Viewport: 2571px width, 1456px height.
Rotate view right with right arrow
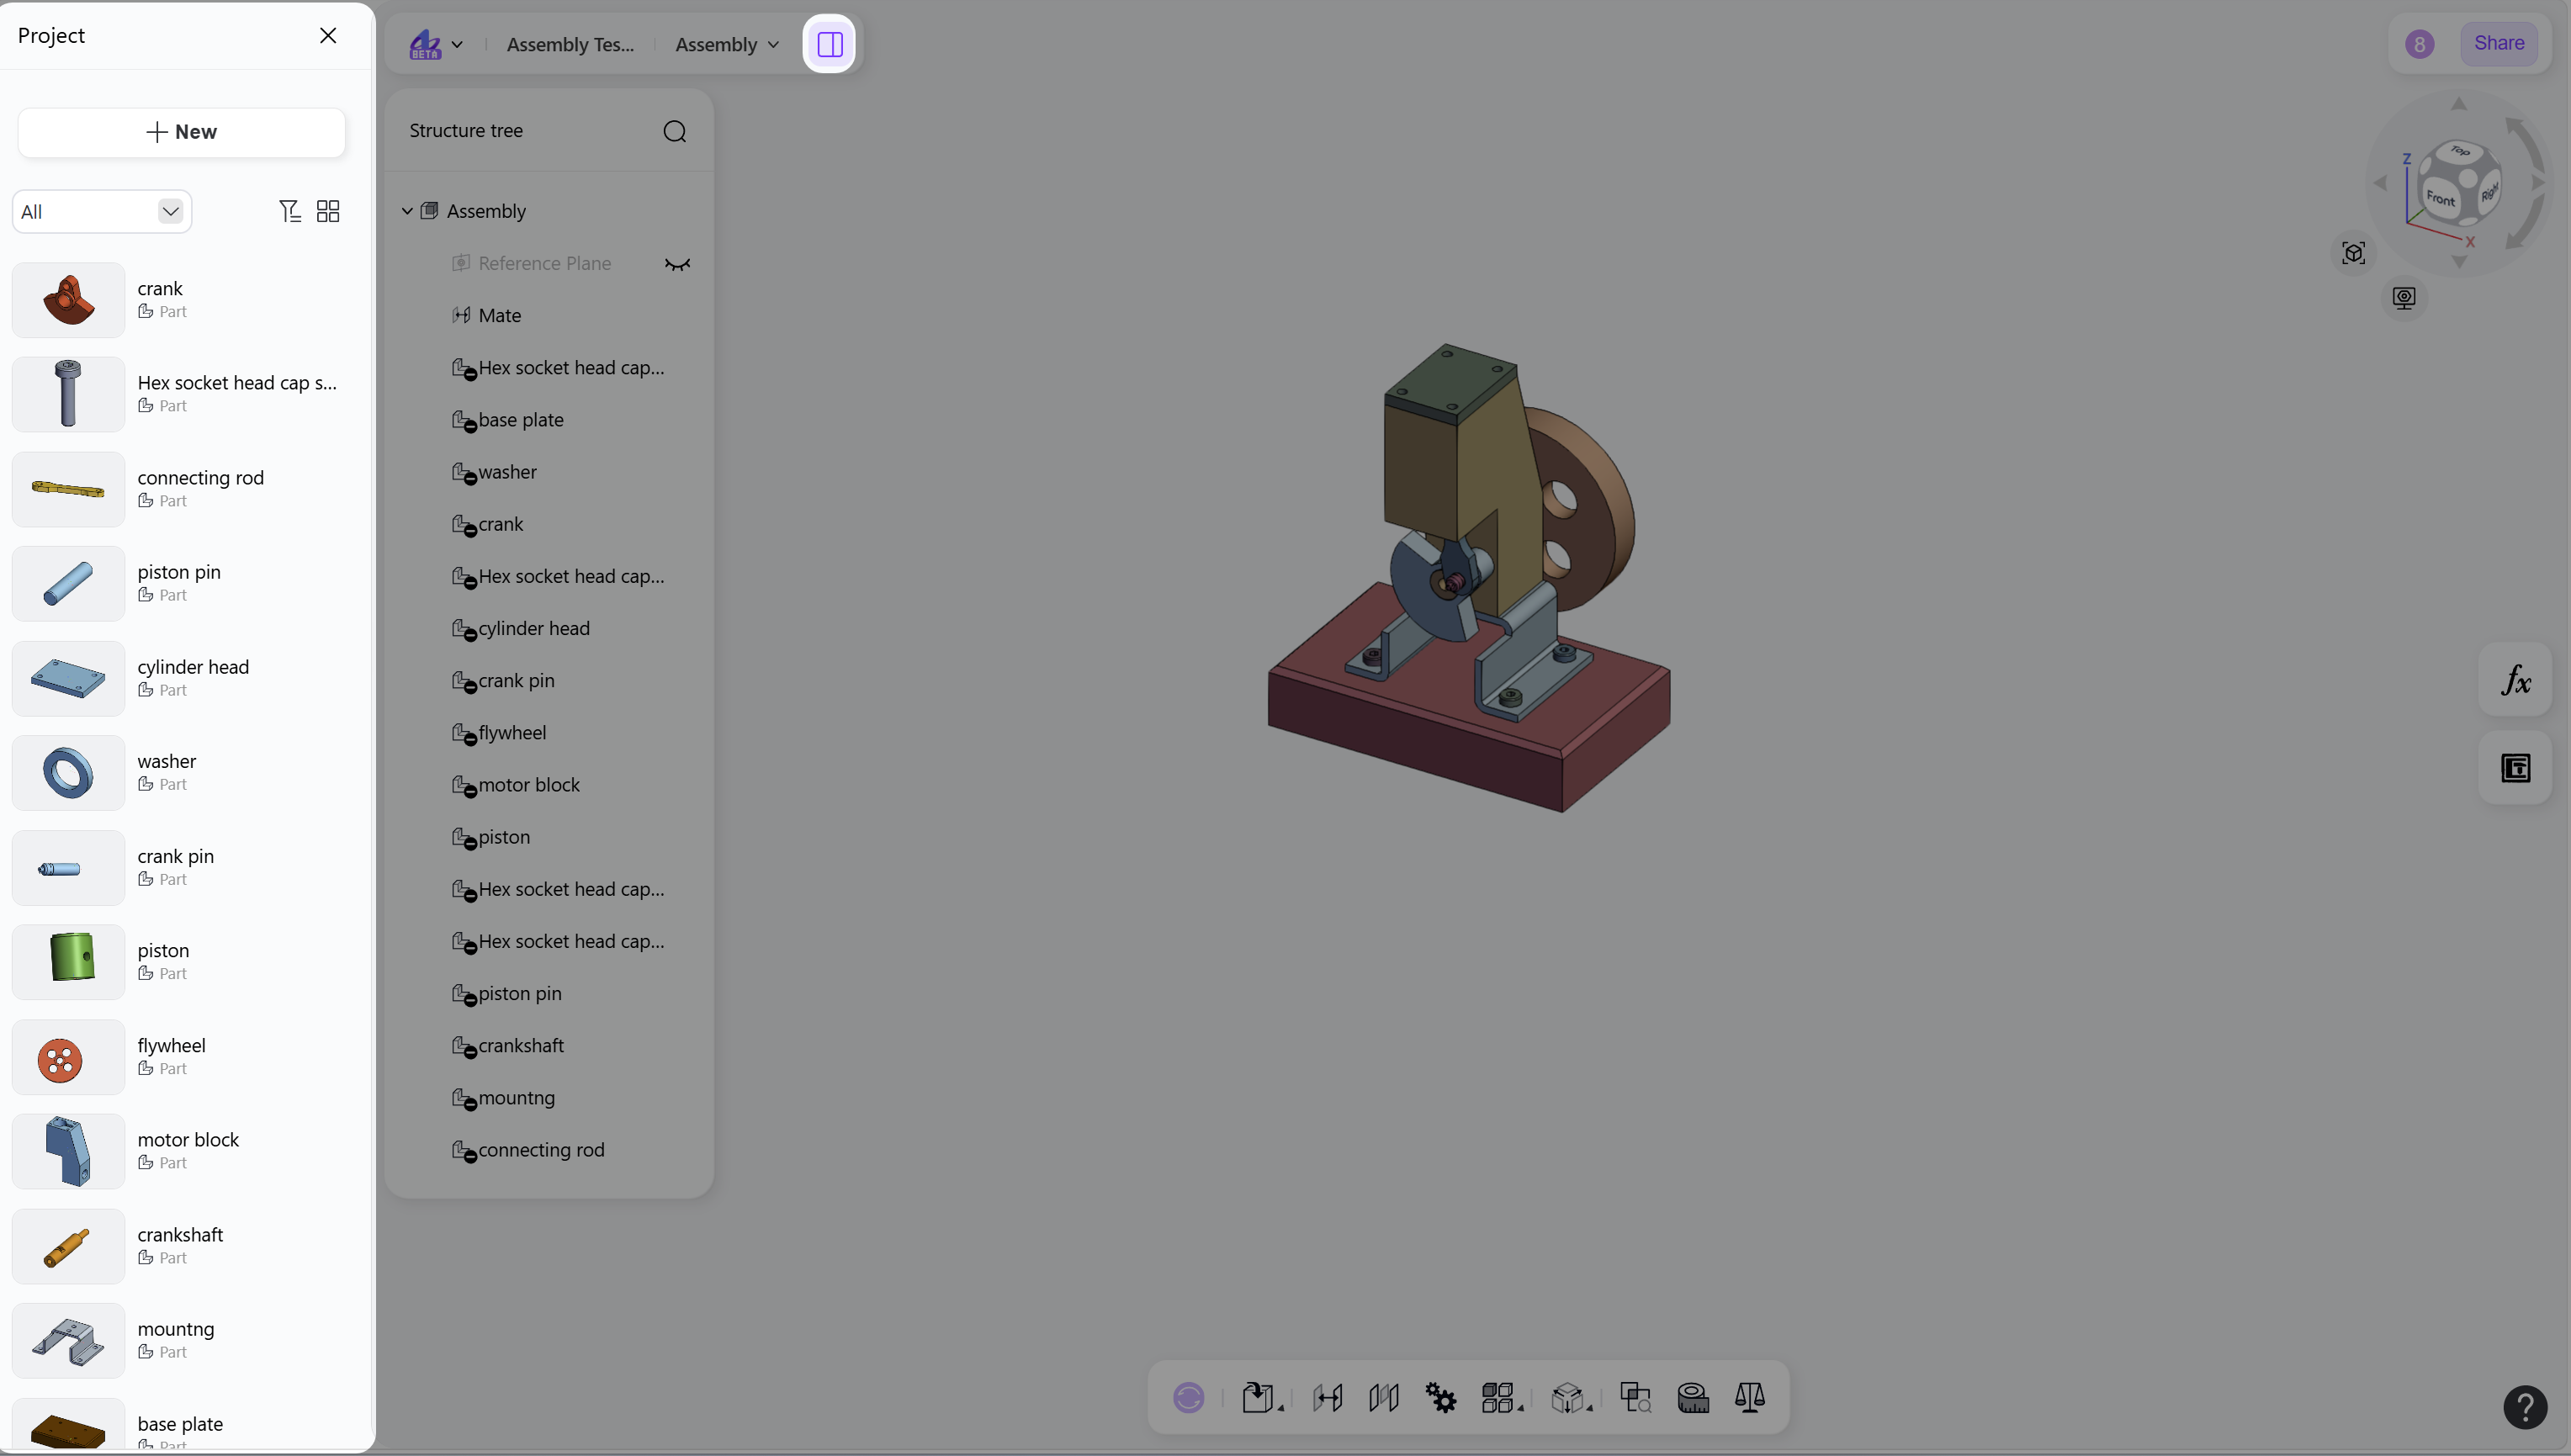coord(2538,182)
